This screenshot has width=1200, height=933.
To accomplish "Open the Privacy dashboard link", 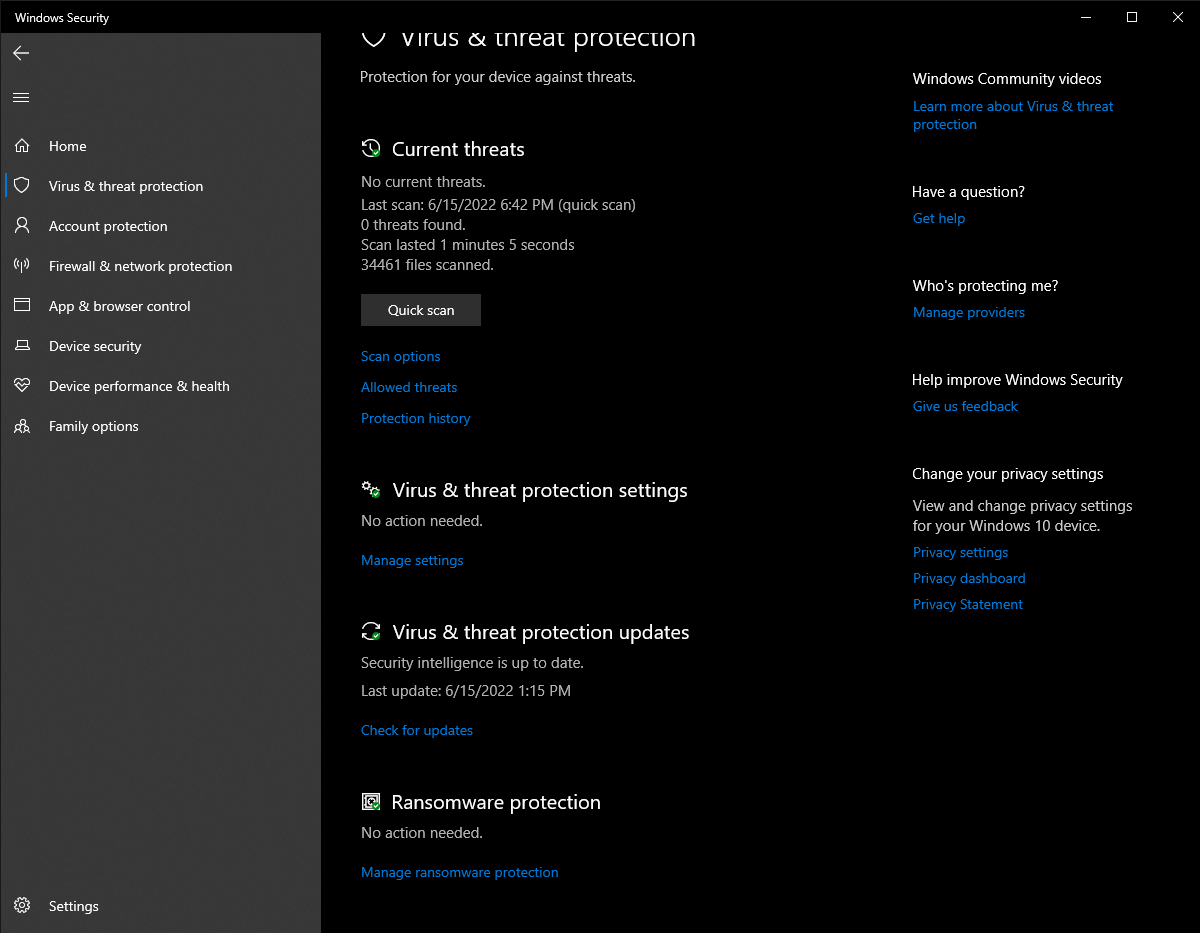I will pos(969,578).
